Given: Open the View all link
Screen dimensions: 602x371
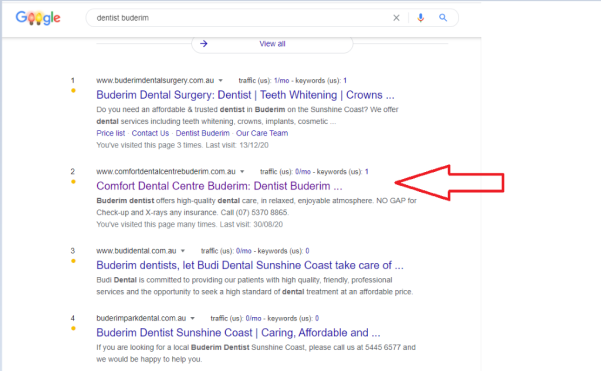Looking at the screenshot, I should coord(272,44).
